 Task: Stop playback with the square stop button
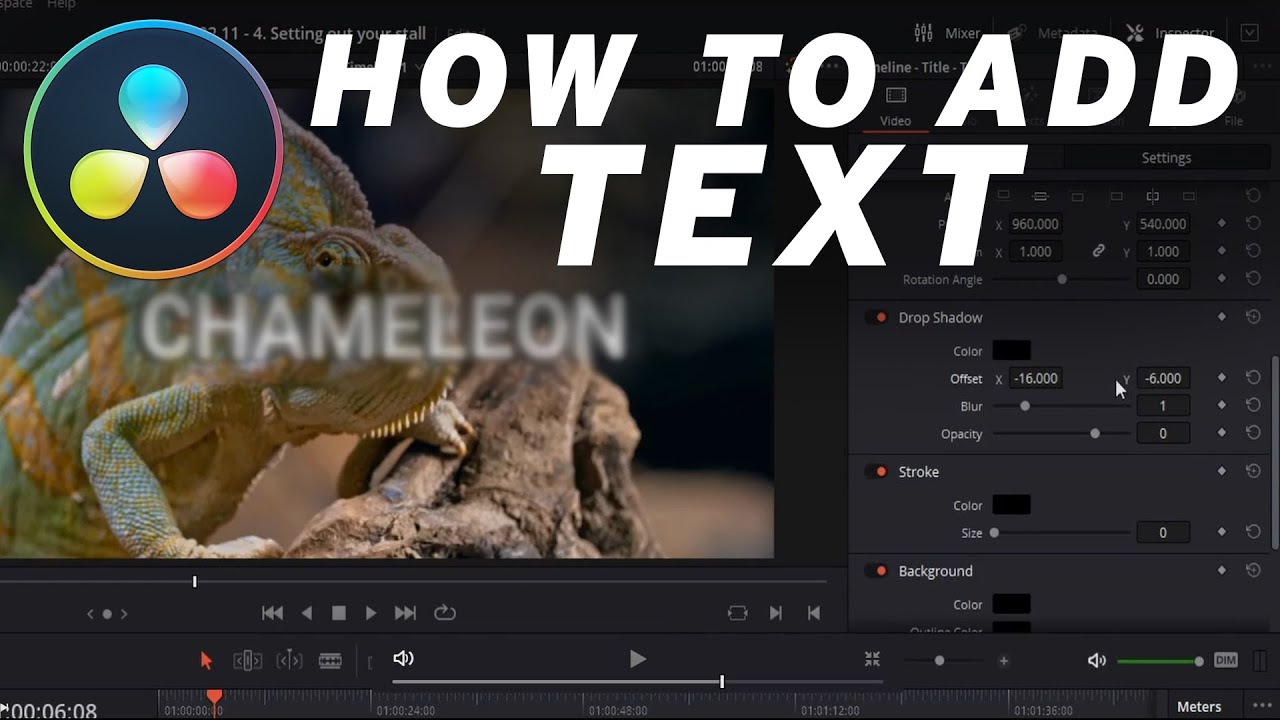[339, 613]
